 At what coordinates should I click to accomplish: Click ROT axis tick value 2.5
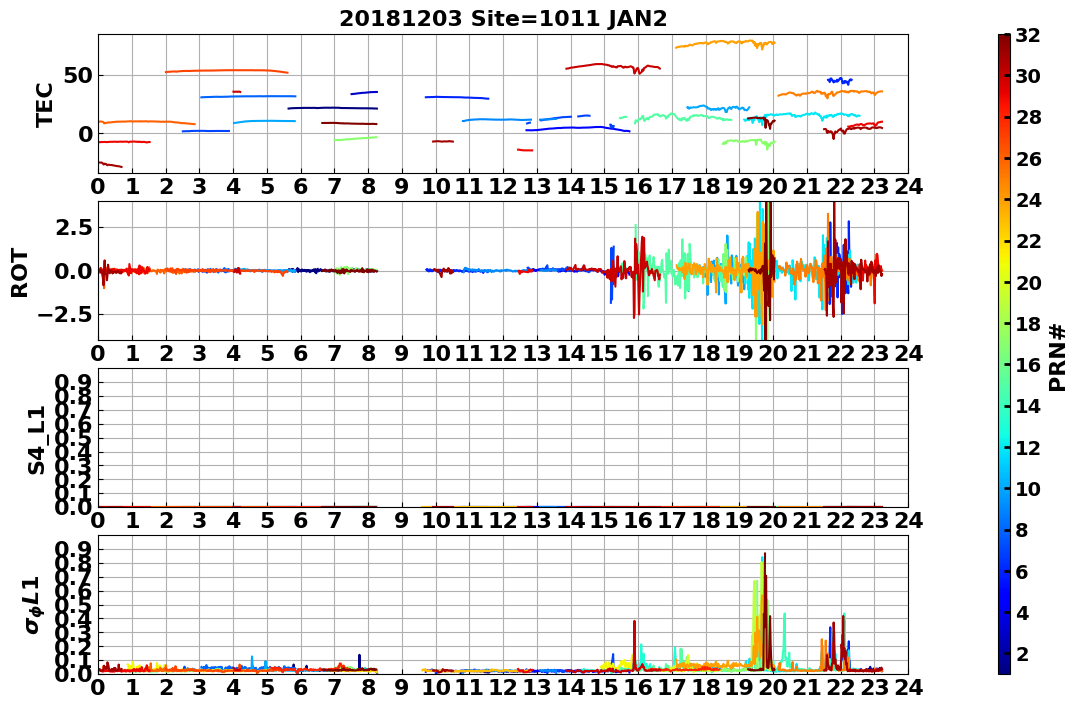coord(75,227)
